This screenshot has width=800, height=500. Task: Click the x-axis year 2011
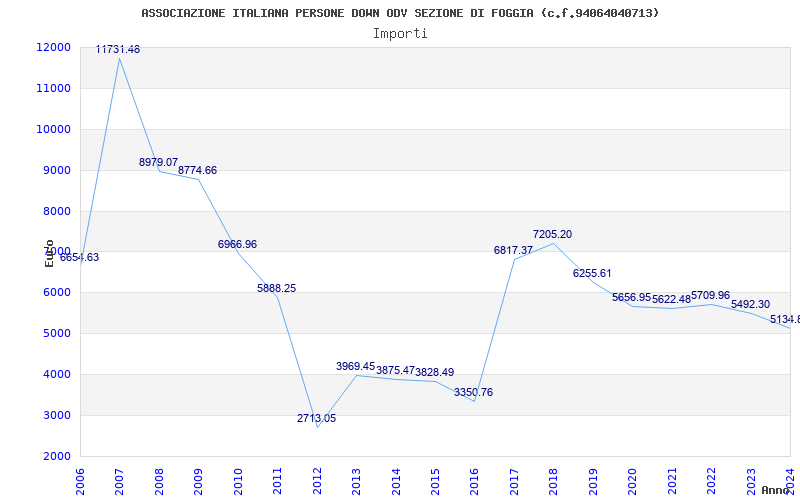pos(278,481)
